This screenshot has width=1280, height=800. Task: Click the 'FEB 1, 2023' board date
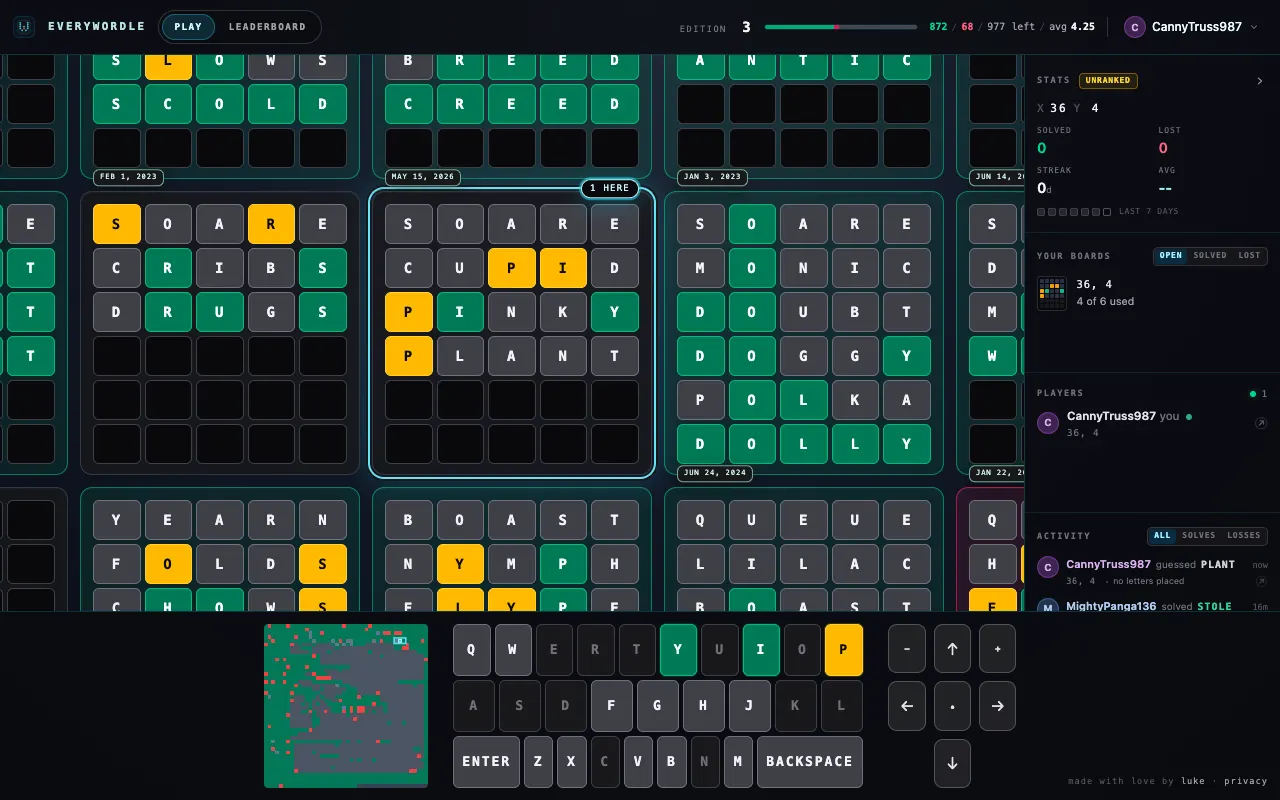pyautogui.click(x=129, y=177)
